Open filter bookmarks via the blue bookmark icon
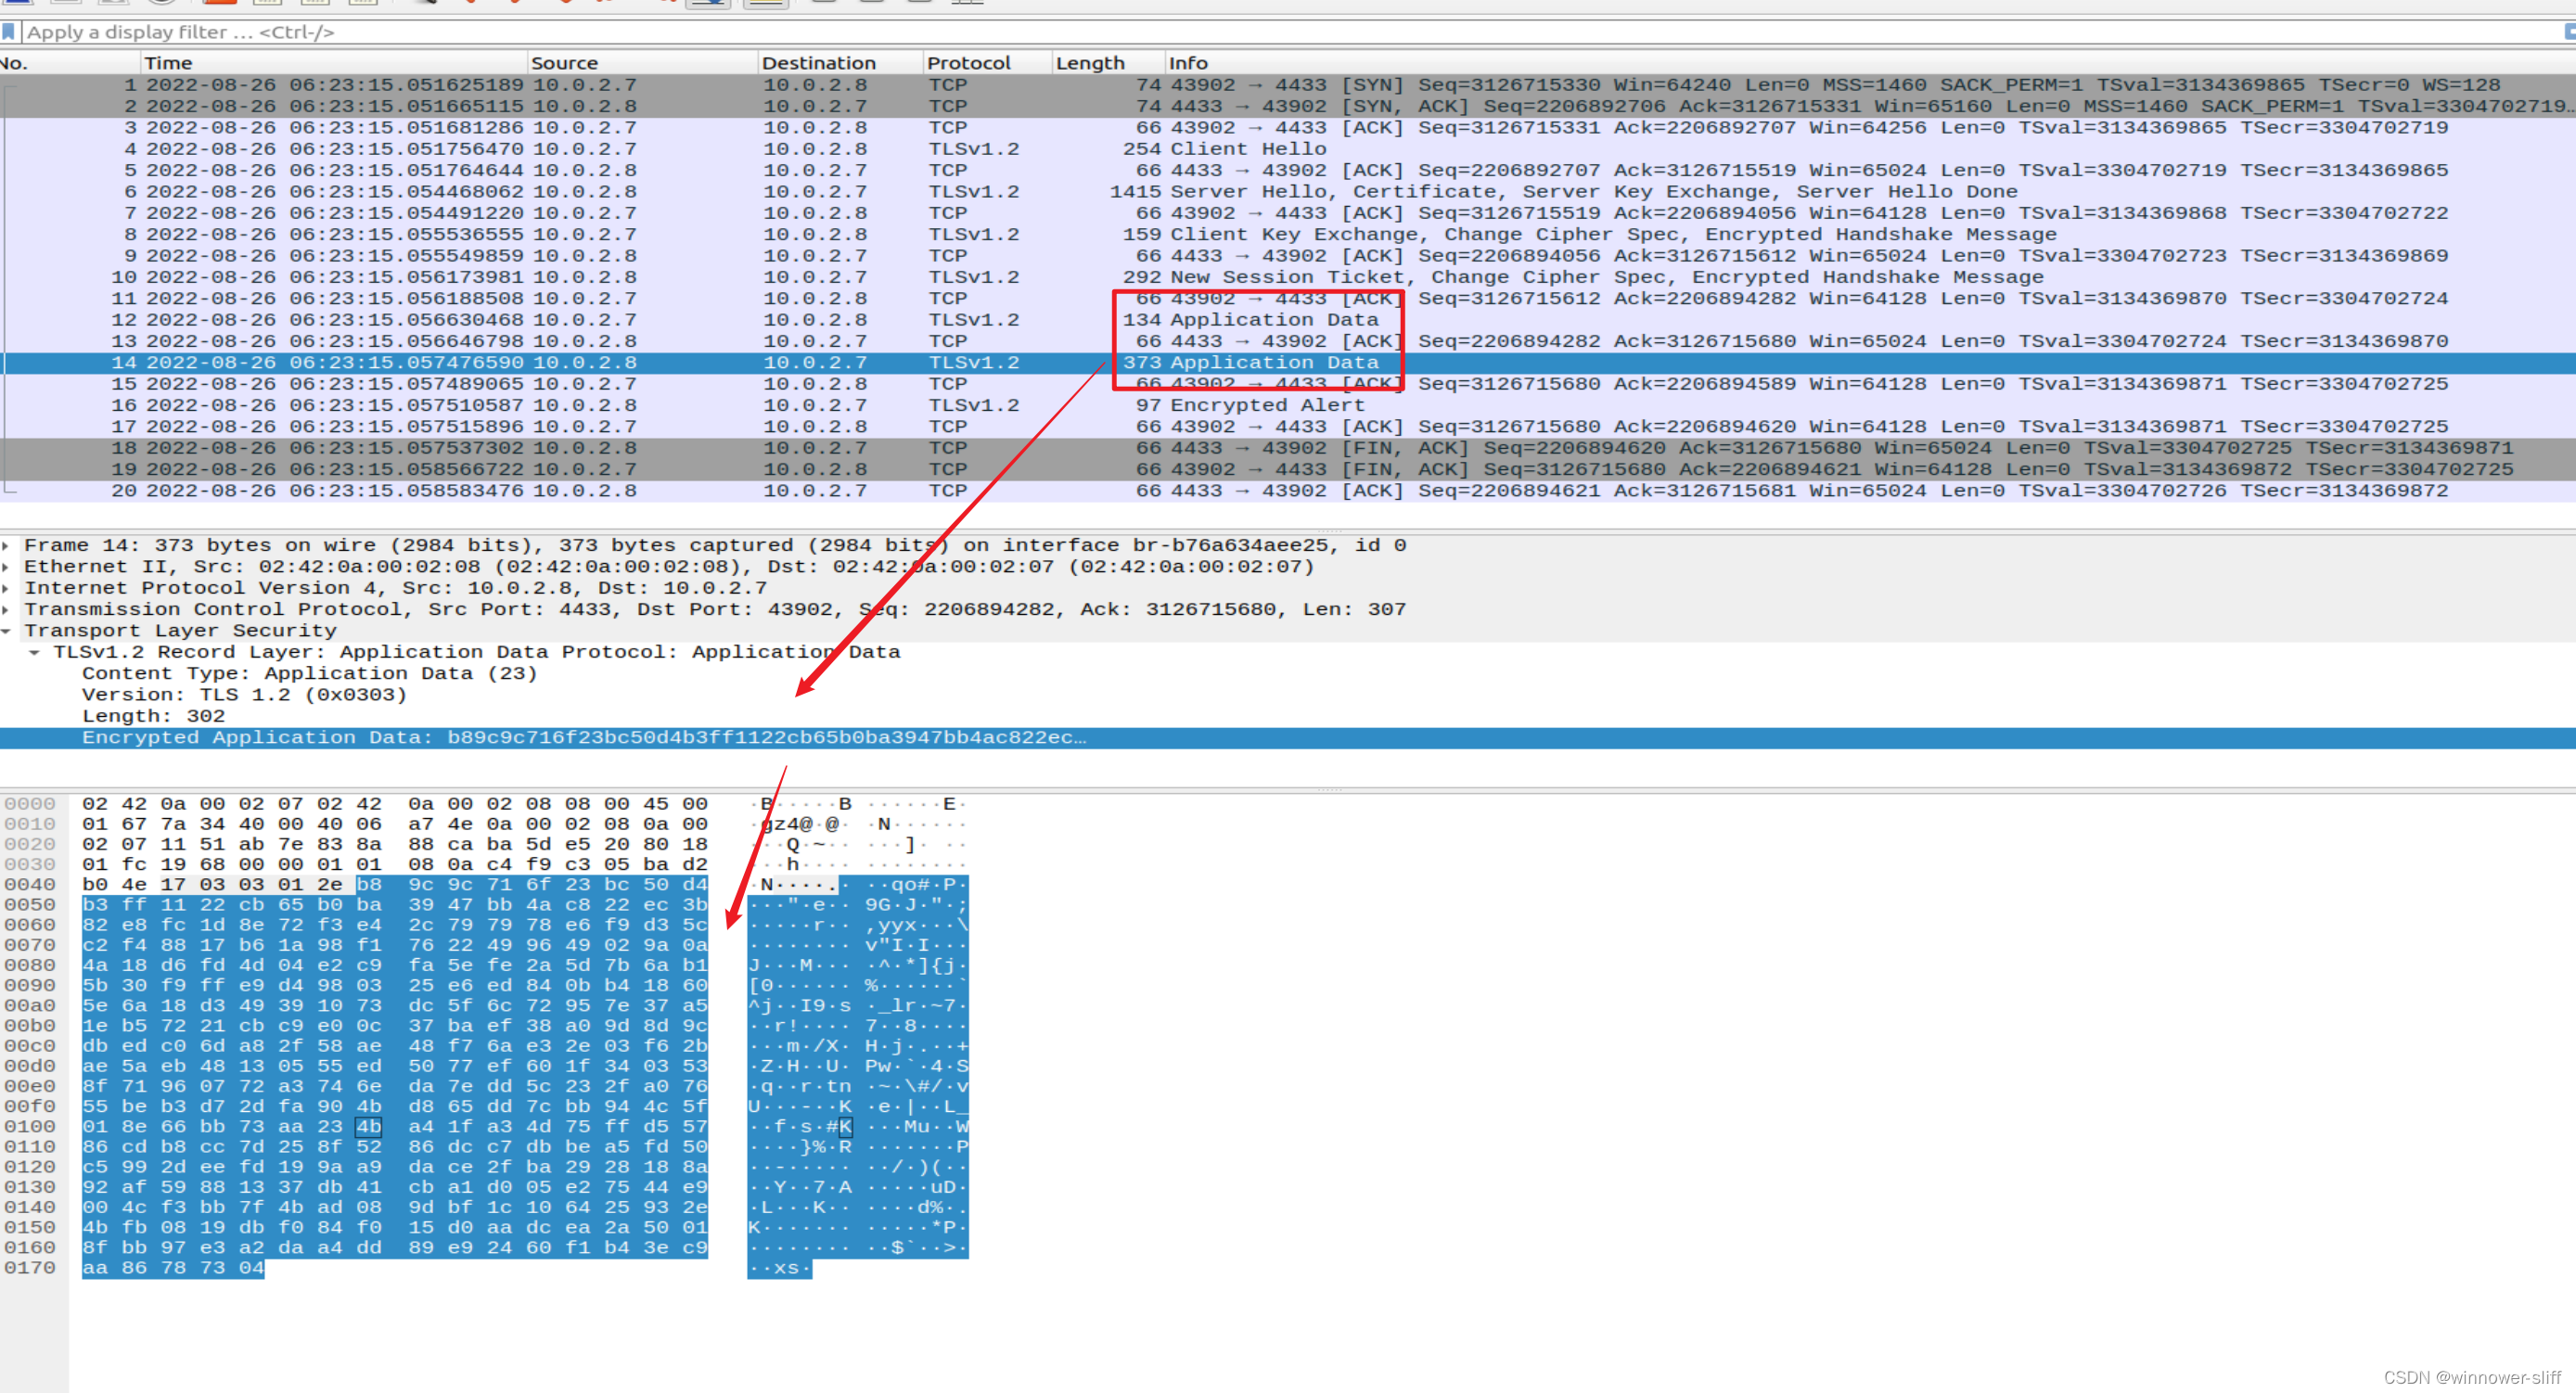The height and width of the screenshot is (1393, 2576). pos(10,31)
